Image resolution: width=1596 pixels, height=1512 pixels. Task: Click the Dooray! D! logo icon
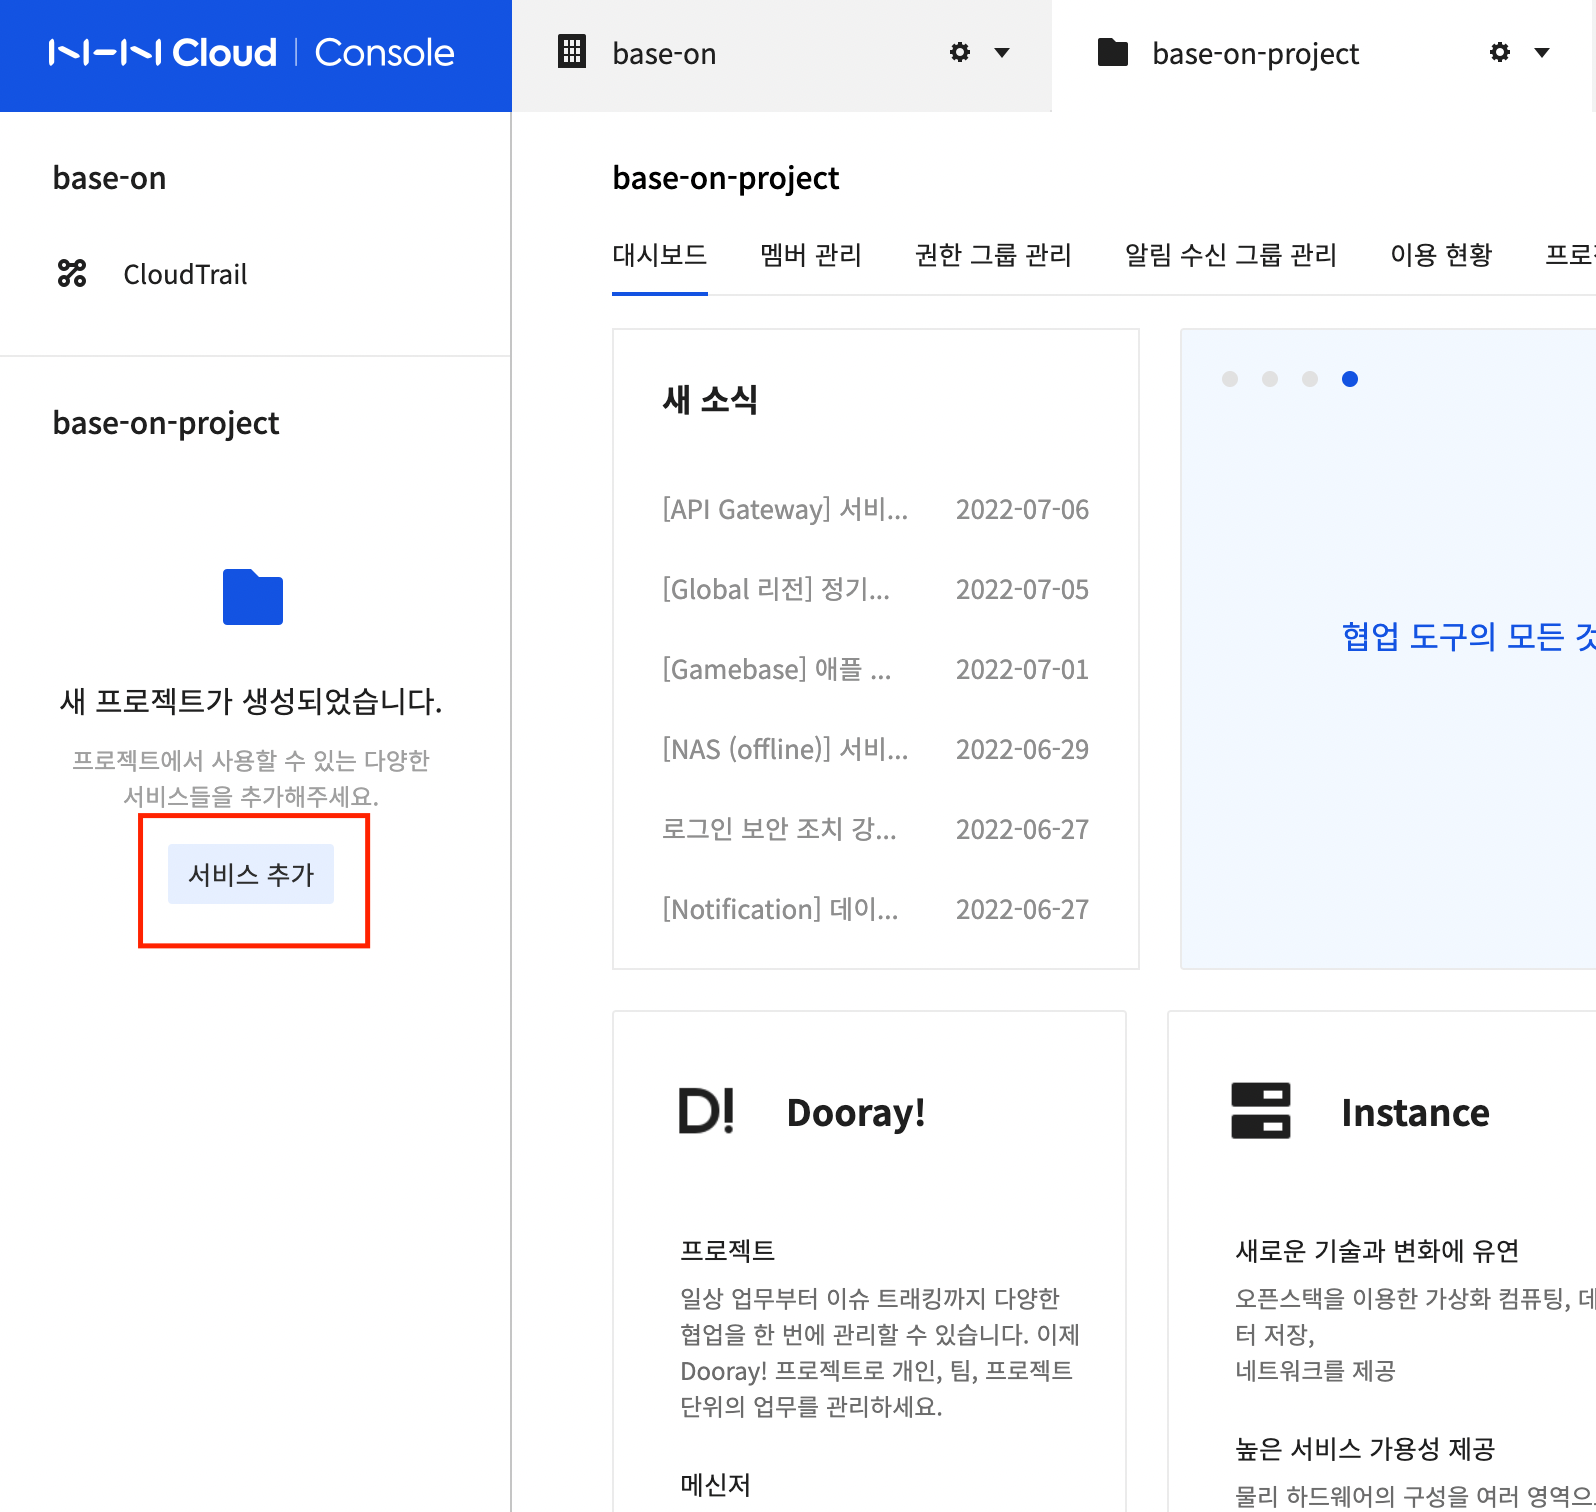tap(707, 1110)
